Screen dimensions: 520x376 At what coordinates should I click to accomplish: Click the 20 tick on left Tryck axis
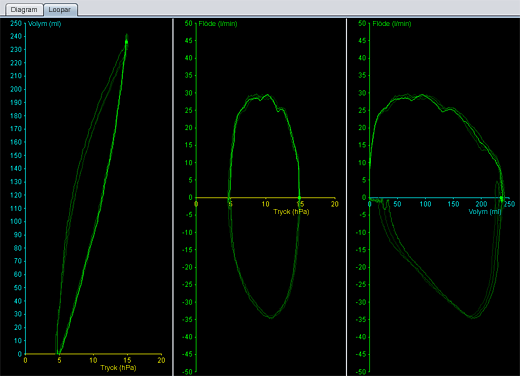pyautogui.click(x=161, y=360)
